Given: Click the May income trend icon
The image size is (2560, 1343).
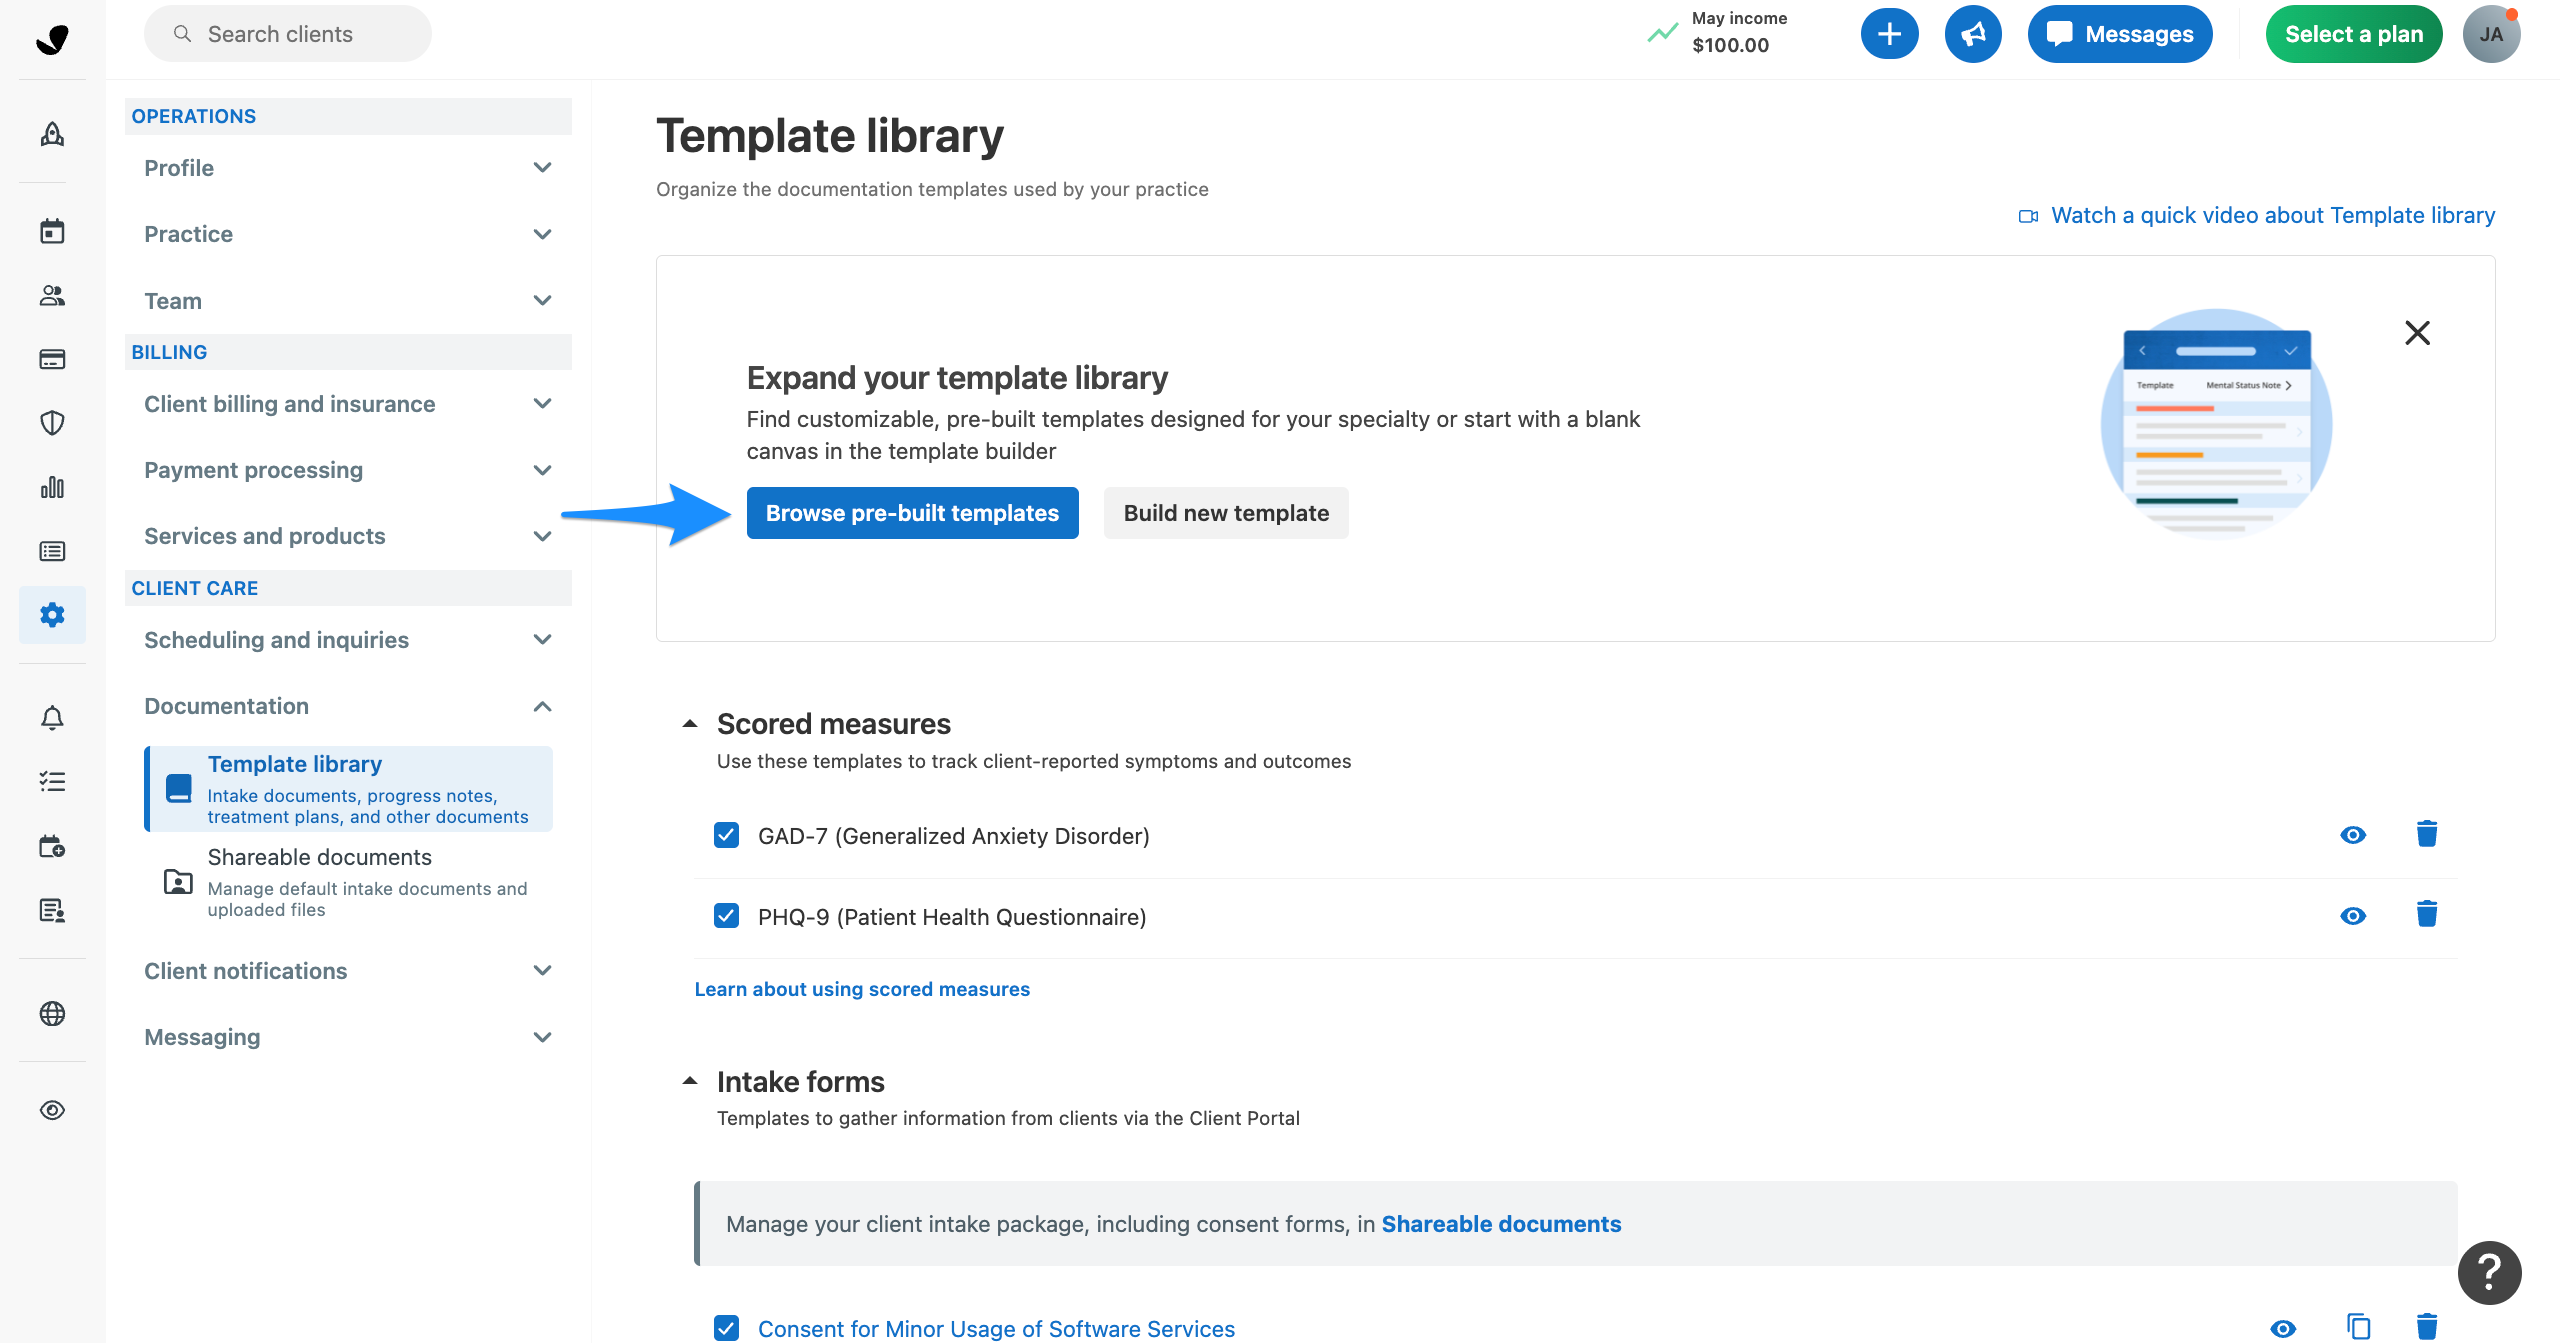Looking at the screenshot, I should click(x=1662, y=33).
